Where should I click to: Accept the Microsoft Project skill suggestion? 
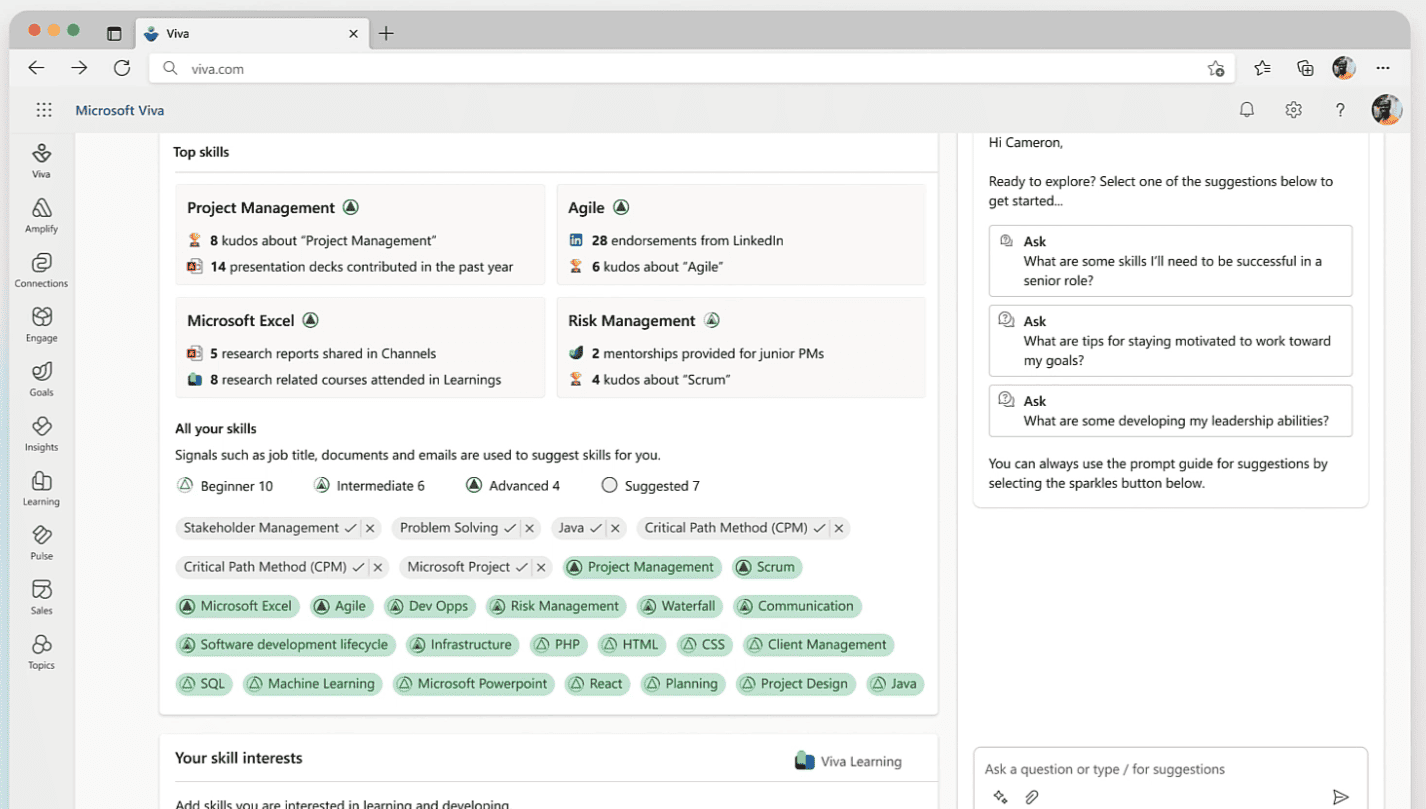pyautogui.click(x=521, y=567)
